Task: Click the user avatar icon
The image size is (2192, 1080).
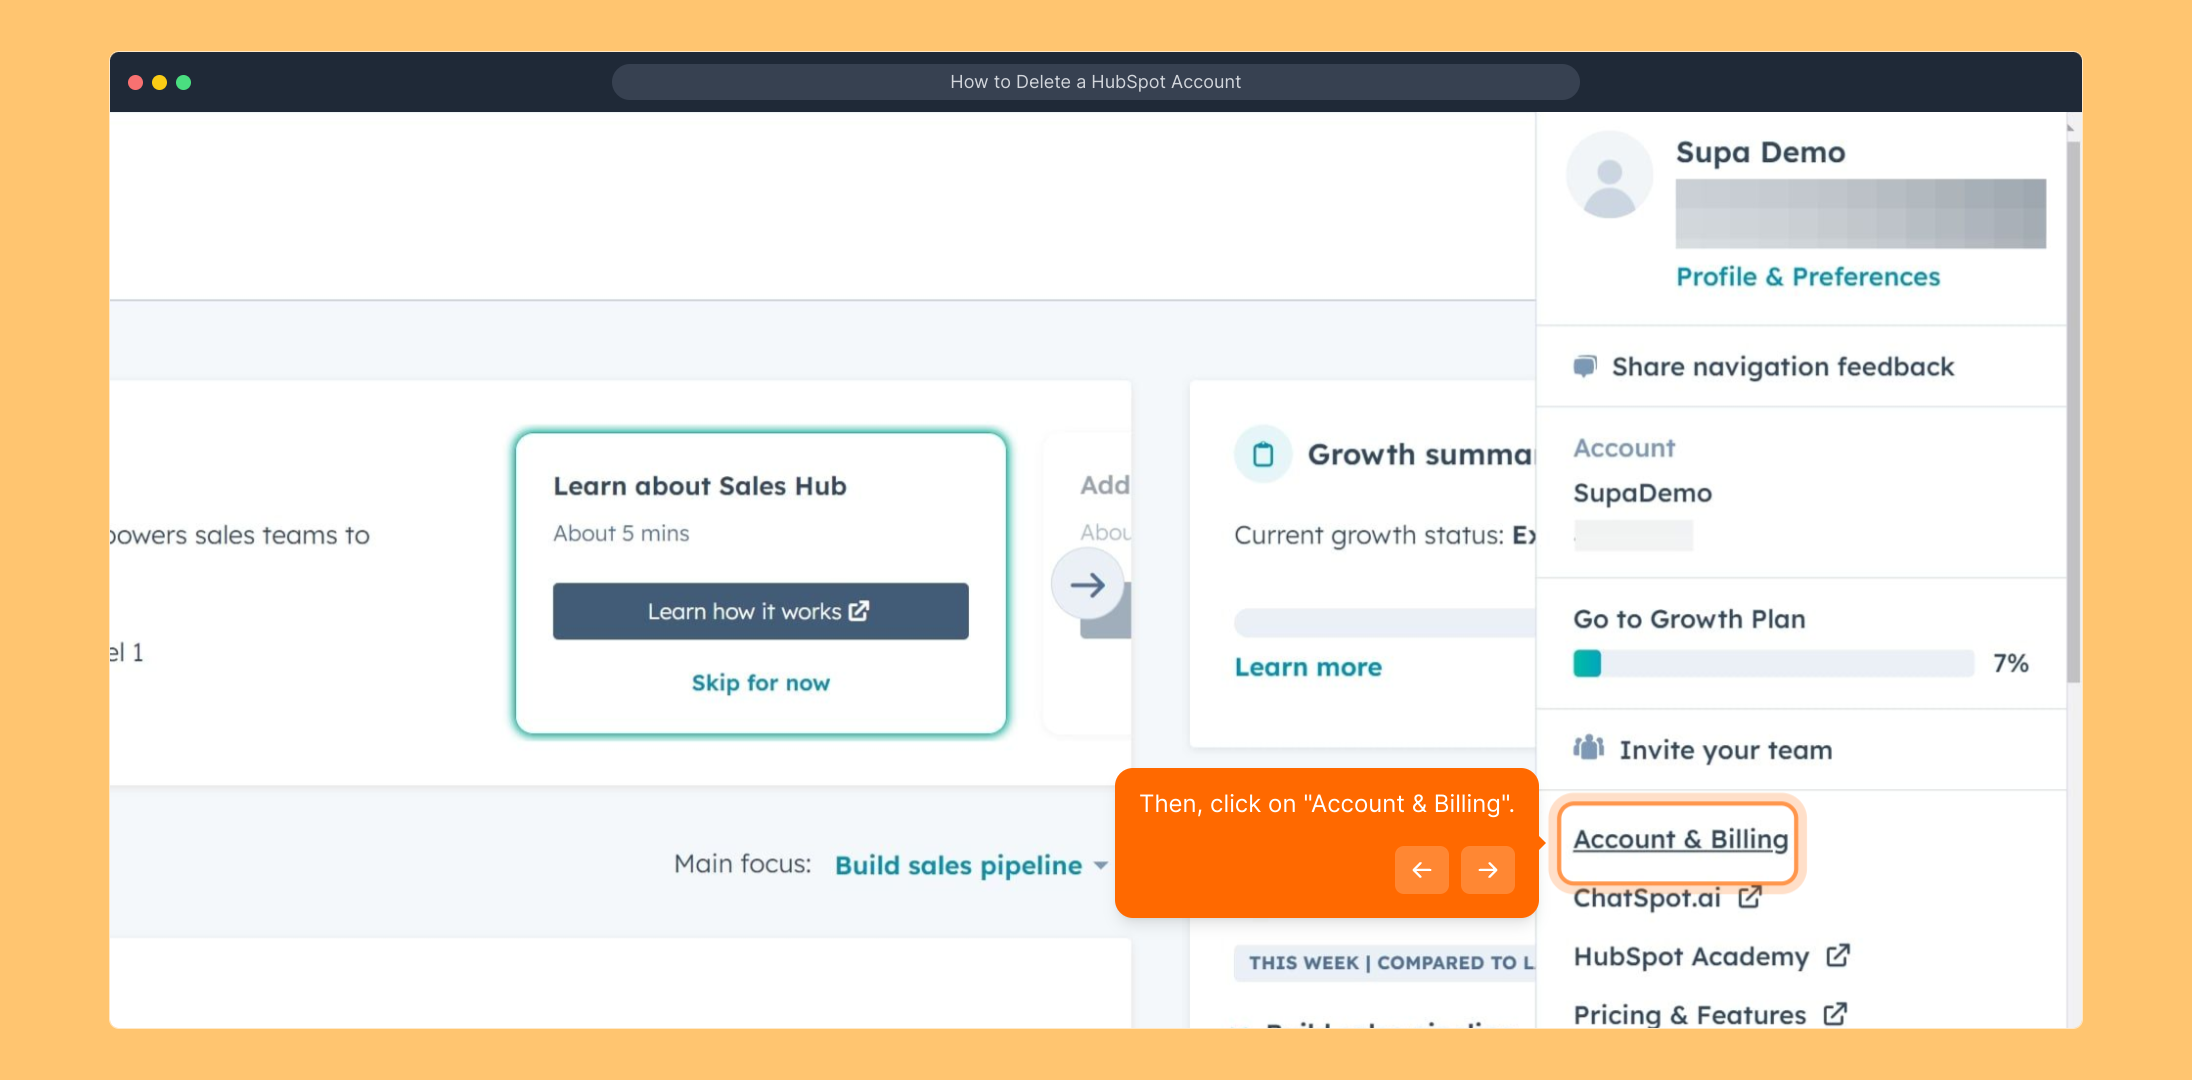Action: (x=1609, y=175)
